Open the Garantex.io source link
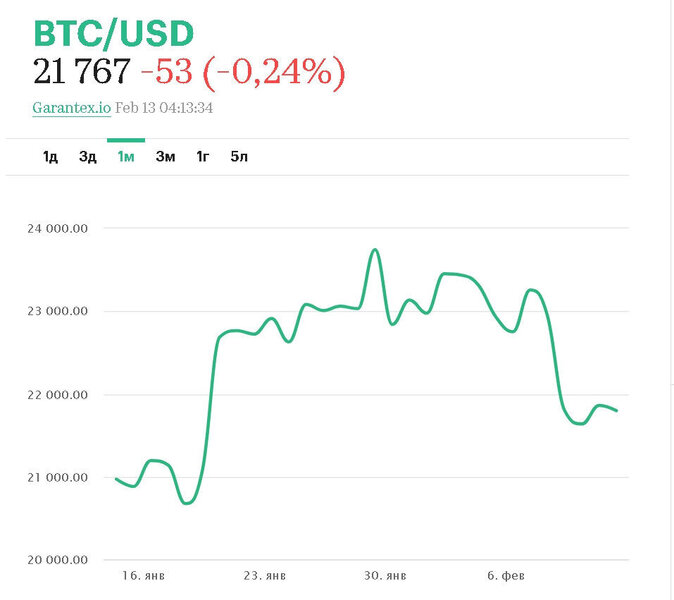This screenshot has width=674, height=600. [x=71, y=108]
